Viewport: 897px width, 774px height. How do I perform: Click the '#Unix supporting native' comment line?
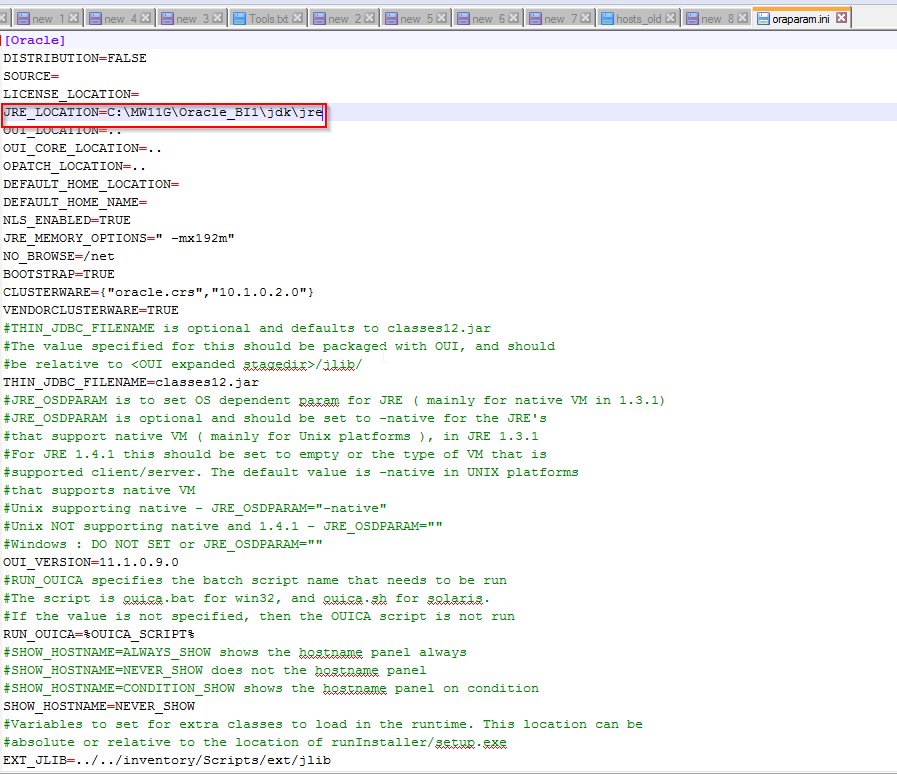tap(195, 508)
